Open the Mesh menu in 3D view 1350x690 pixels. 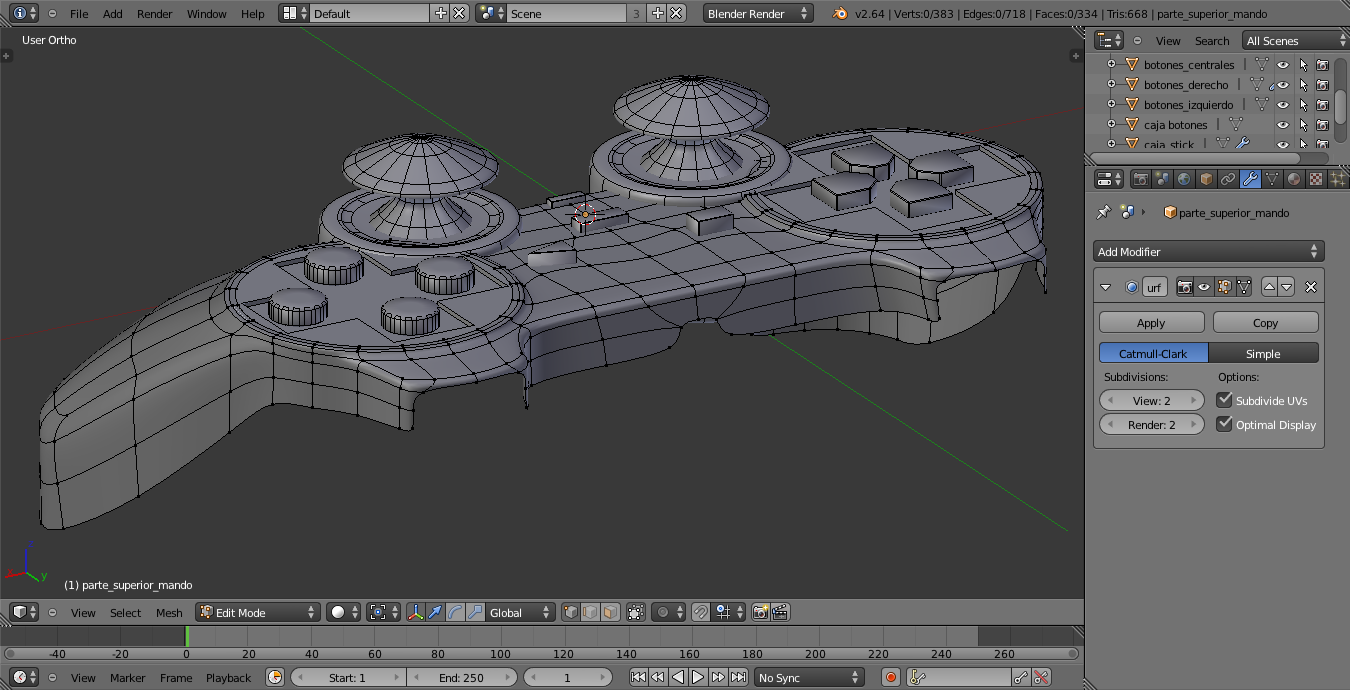coord(169,612)
